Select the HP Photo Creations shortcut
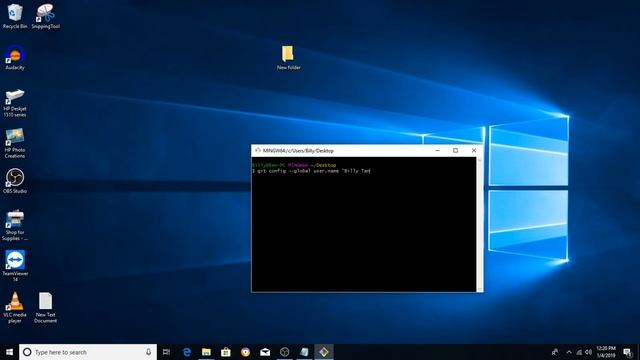 [15, 143]
